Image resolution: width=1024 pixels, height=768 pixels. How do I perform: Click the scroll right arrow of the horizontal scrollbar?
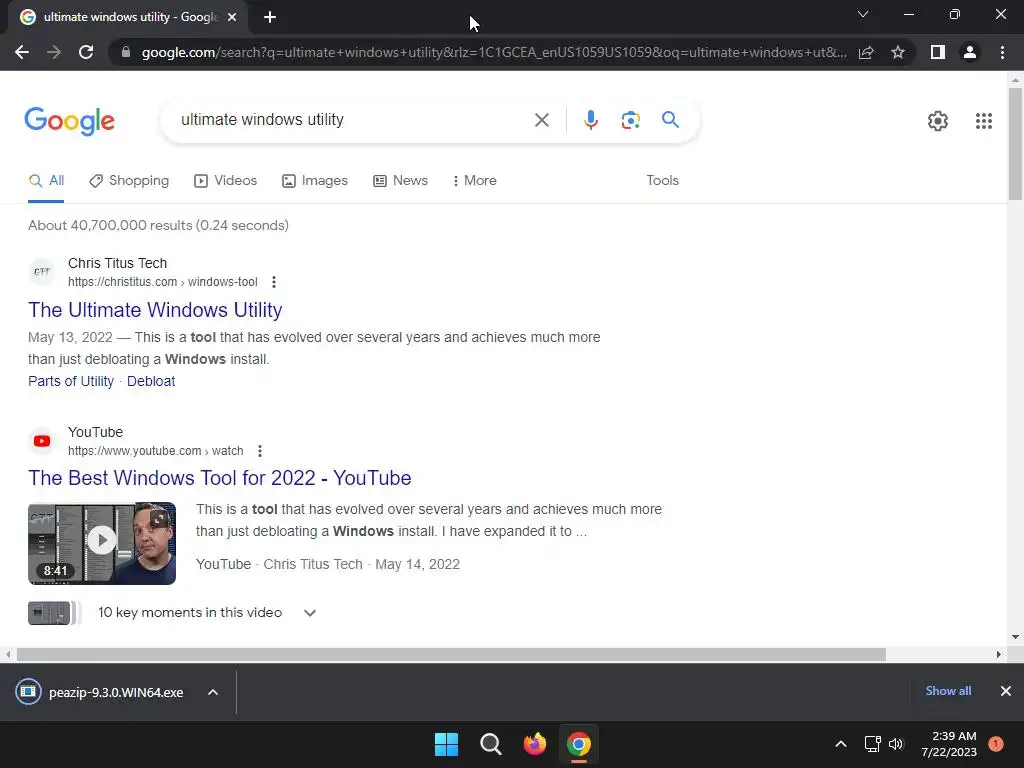999,654
